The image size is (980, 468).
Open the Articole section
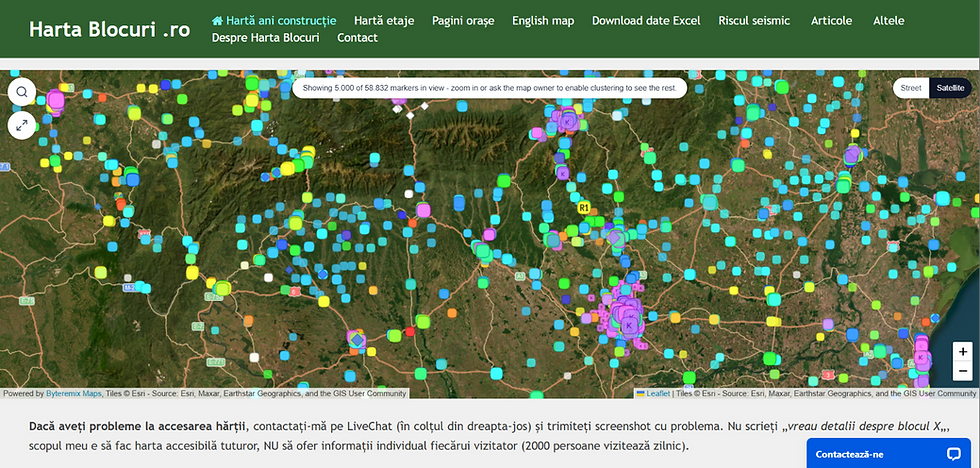[831, 21]
